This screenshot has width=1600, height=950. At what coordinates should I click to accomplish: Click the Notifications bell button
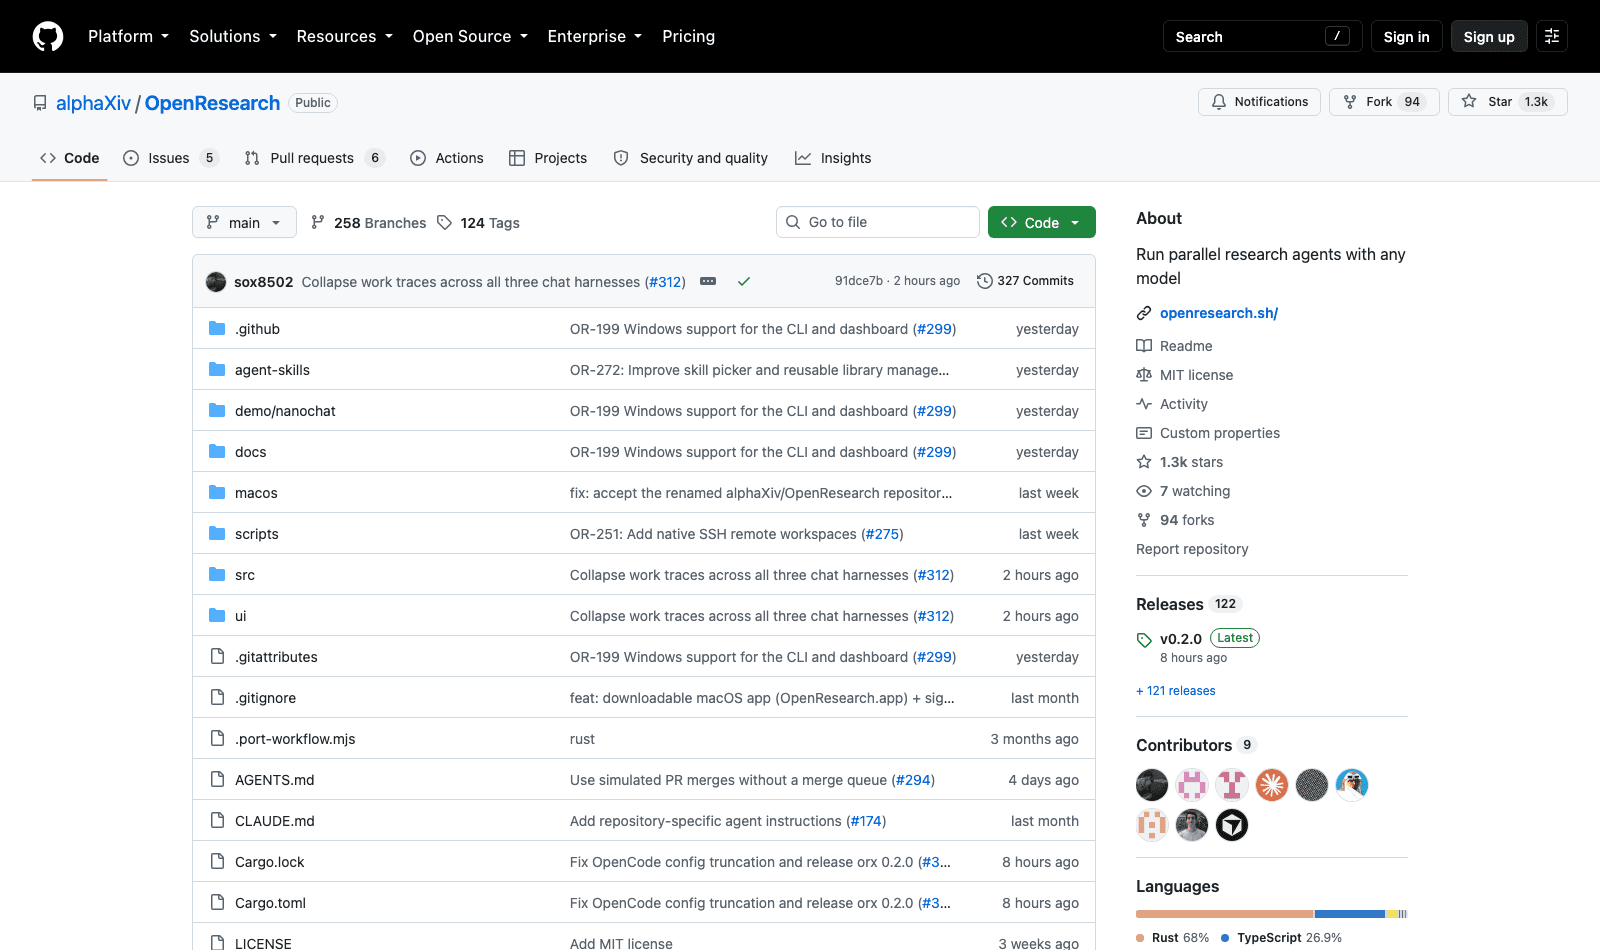pyautogui.click(x=1260, y=102)
